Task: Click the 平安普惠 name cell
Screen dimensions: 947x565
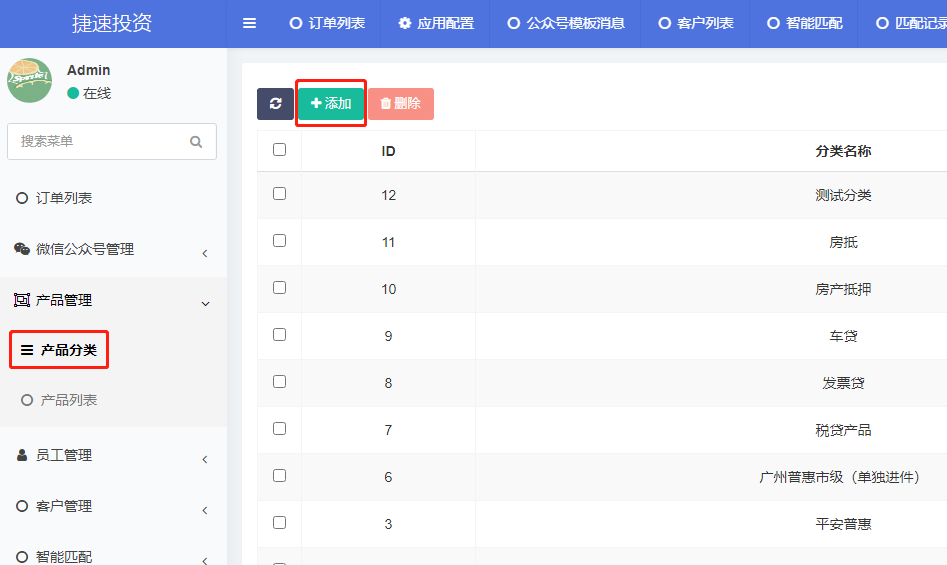Action: pyautogui.click(x=843, y=524)
